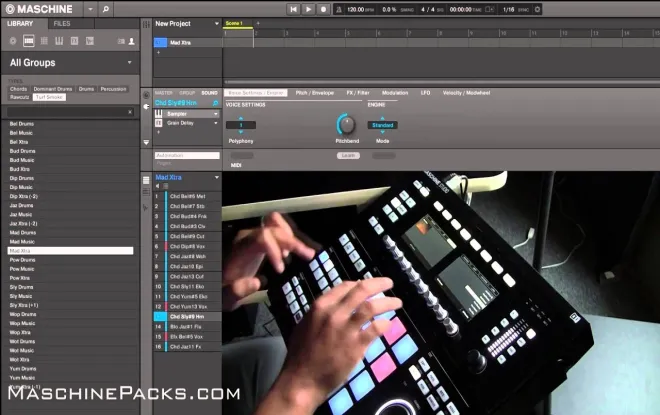Image resolution: width=660 pixels, height=415 pixels.
Task: Select the Rawcutz type tag
Action: click(20, 97)
